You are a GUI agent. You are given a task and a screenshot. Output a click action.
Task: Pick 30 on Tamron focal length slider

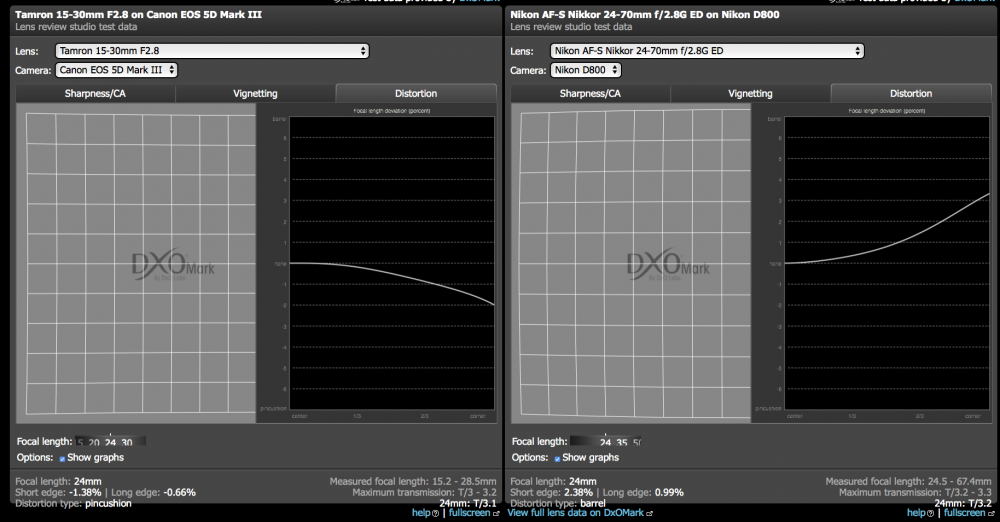[x=126, y=442]
